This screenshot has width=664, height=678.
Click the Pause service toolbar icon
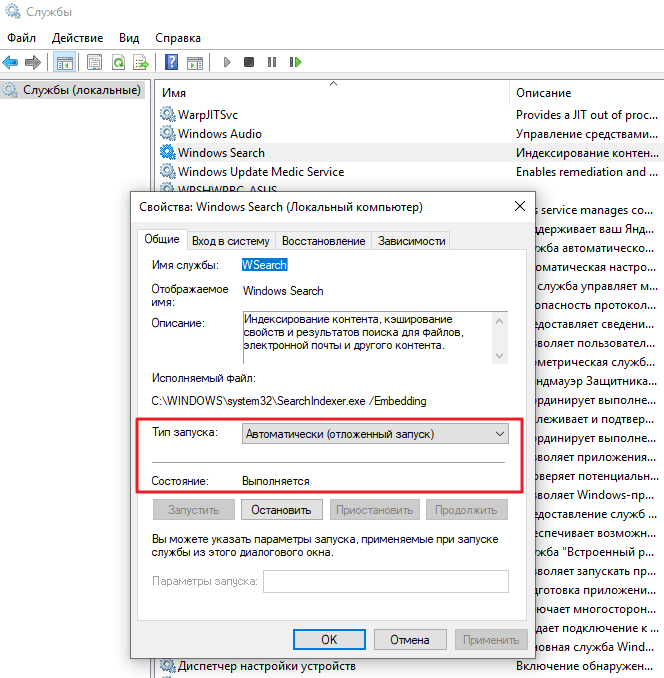272,62
